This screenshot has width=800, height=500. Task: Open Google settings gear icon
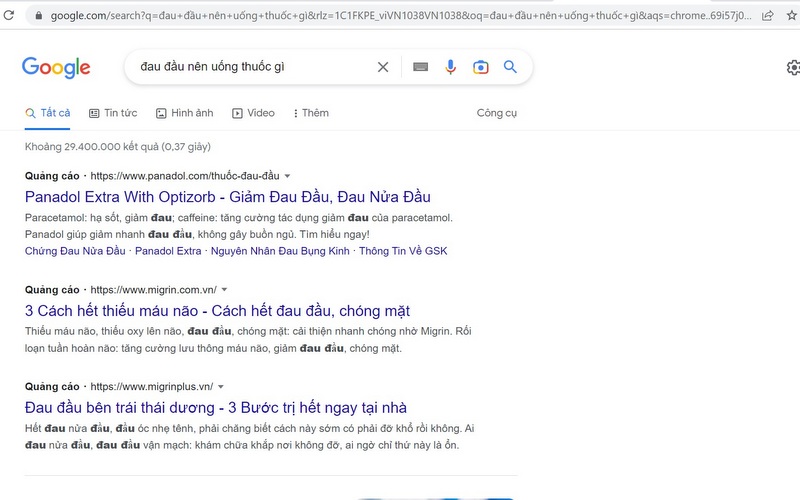click(x=793, y=67)
